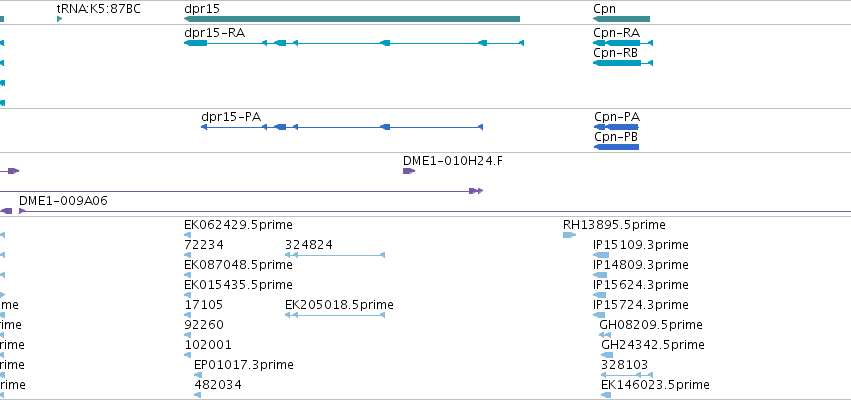Select the RH13895.5prime arrow glyph
The image size is (851, 400).
(x=569, y=235)
